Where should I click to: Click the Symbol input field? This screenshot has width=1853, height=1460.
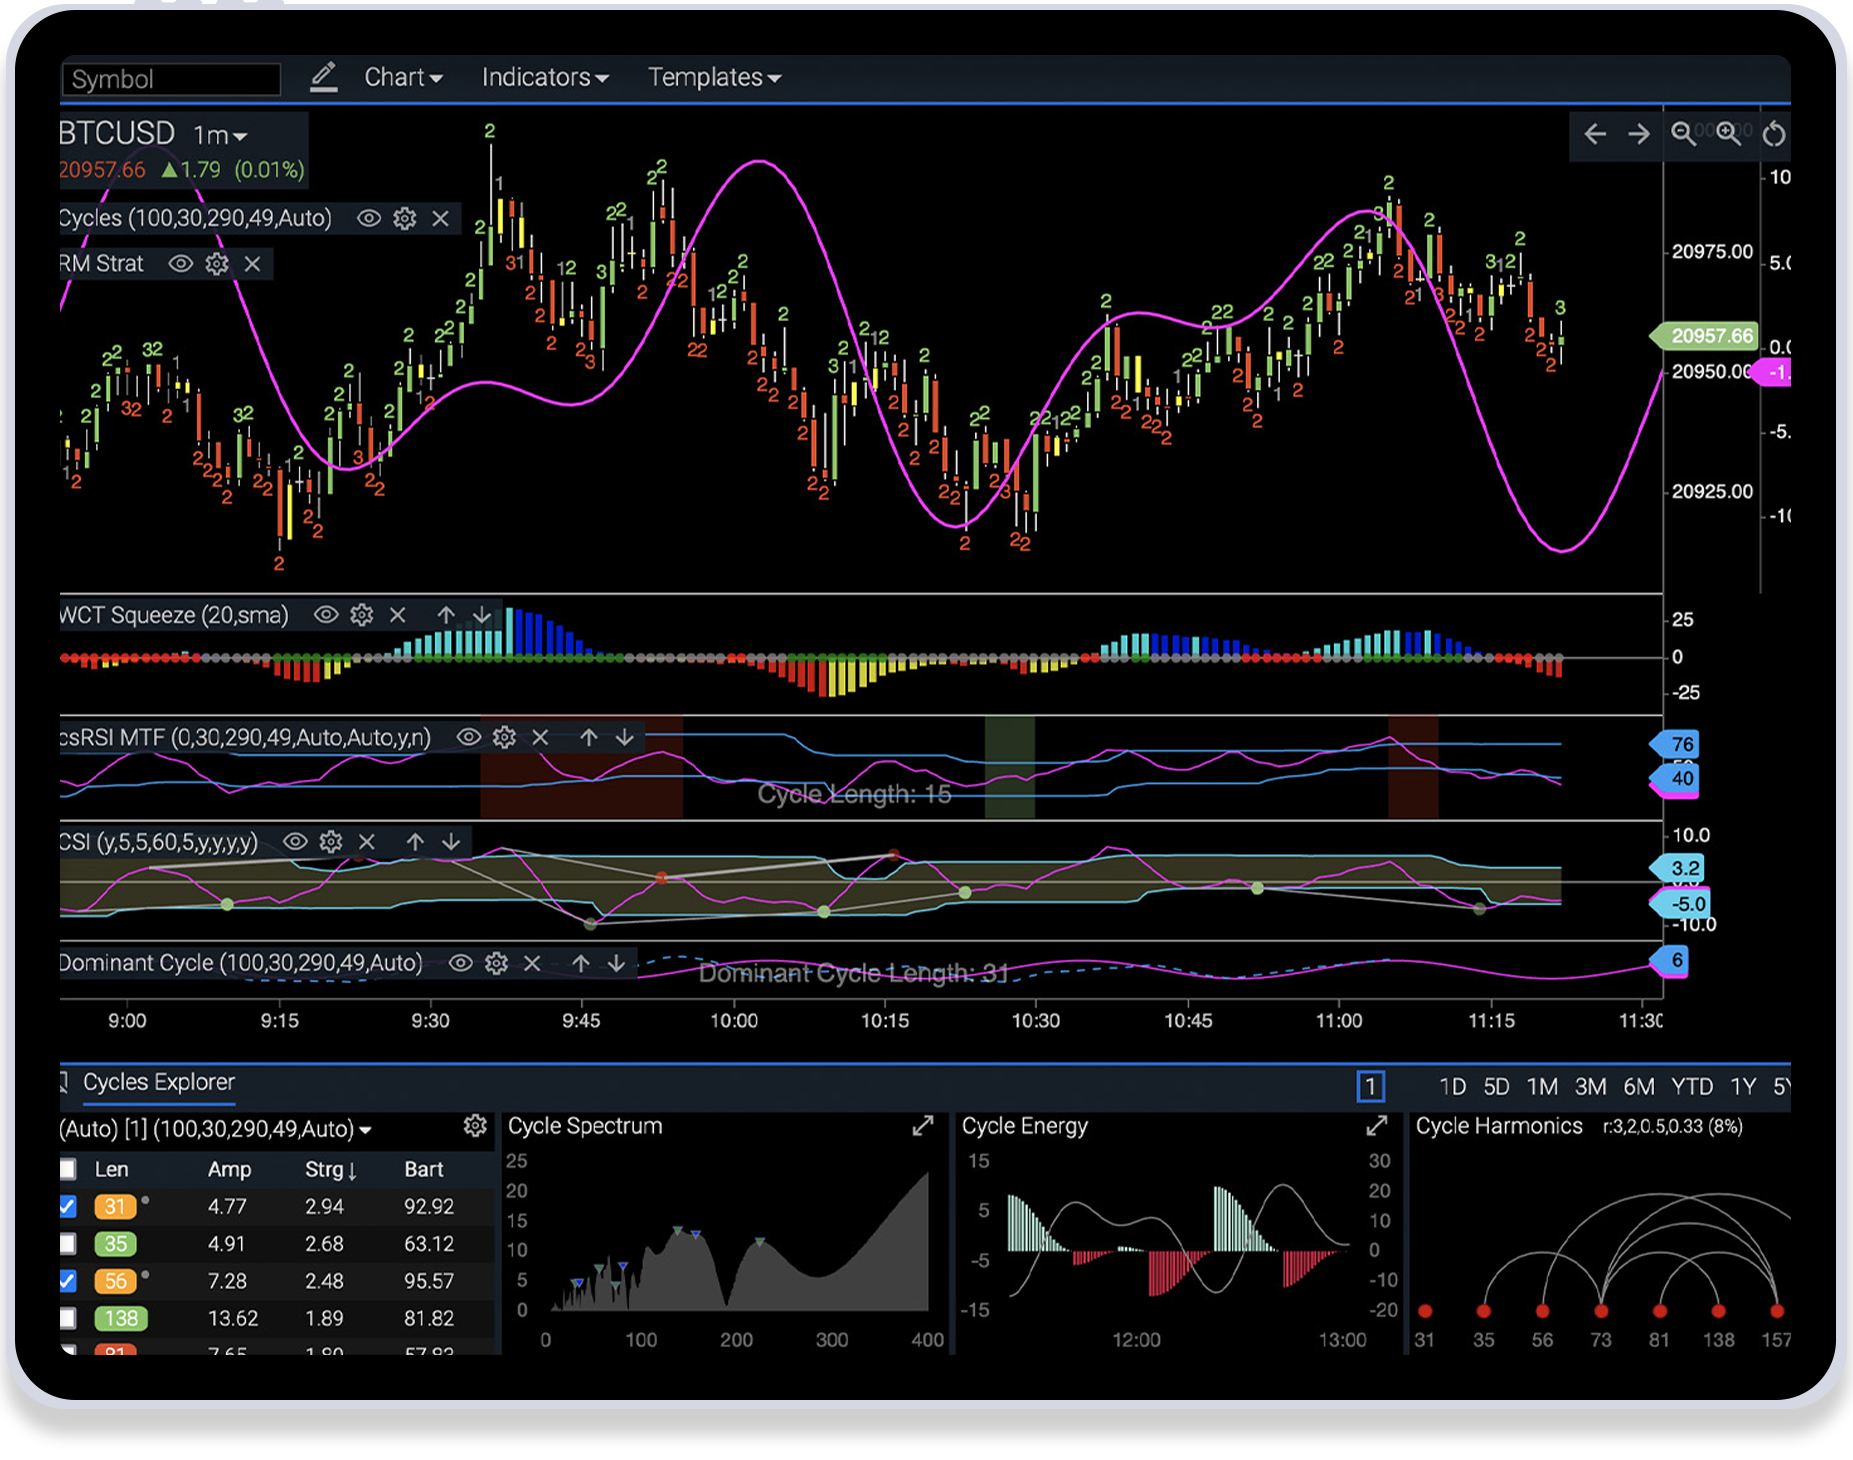click(171, 79)
